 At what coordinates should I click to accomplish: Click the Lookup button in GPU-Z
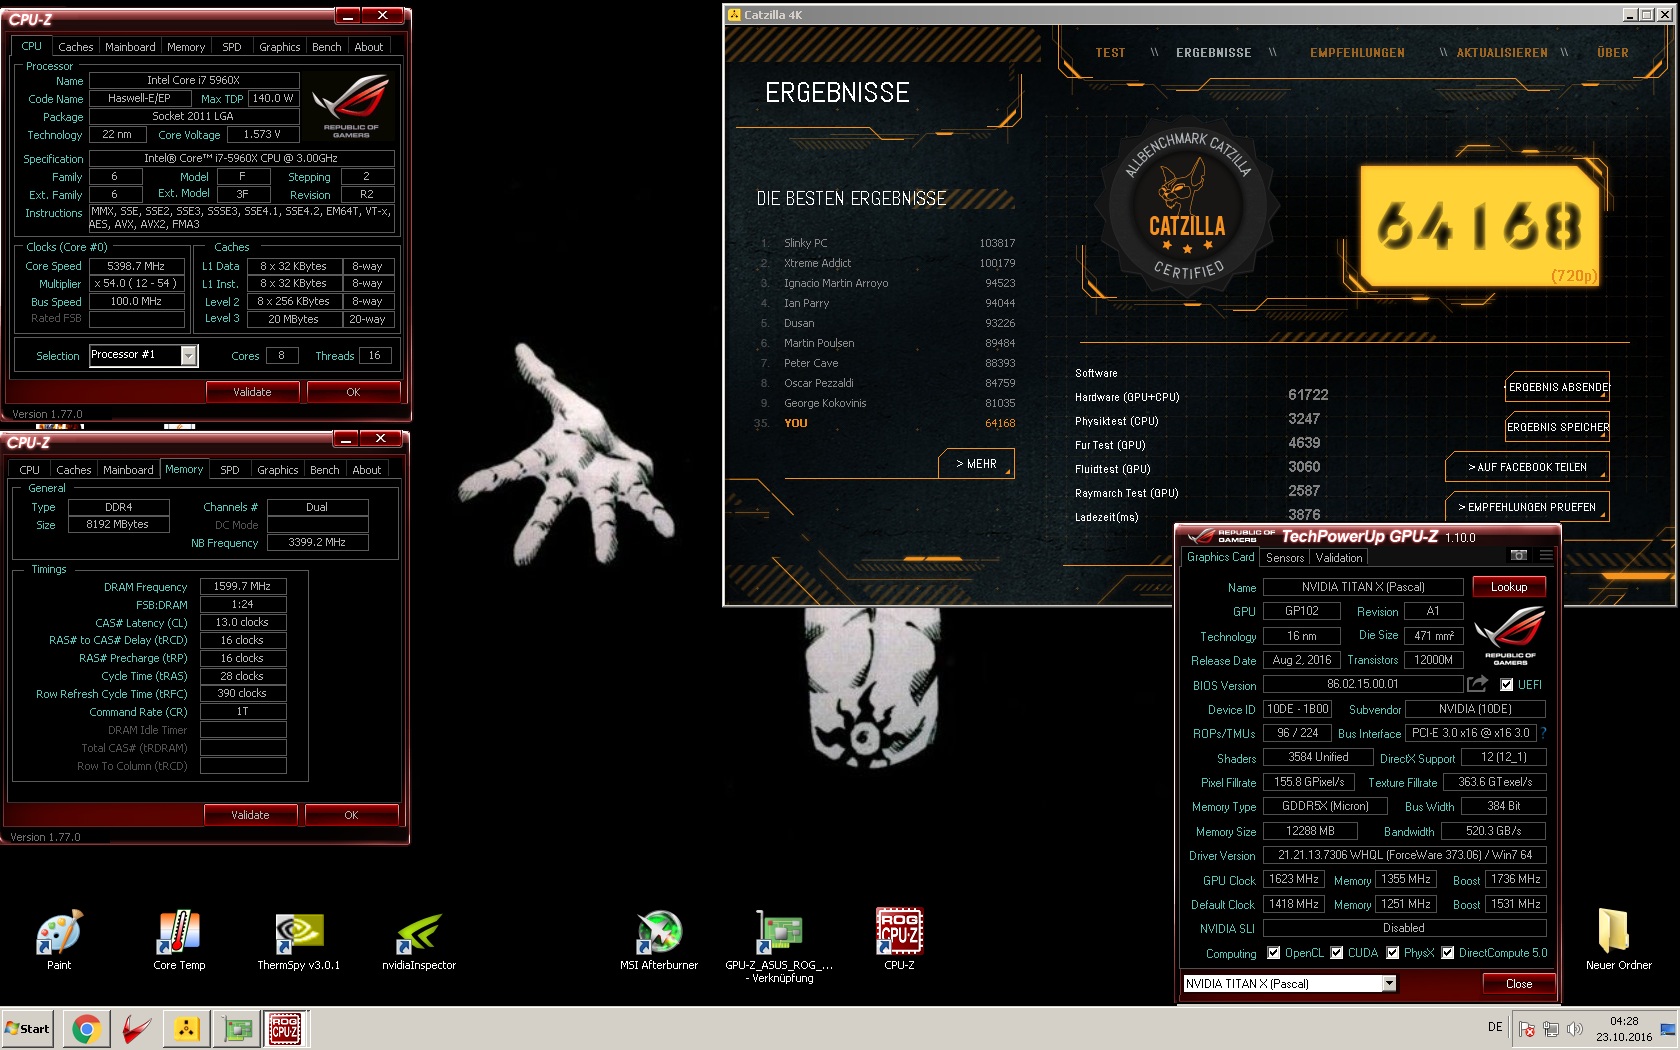coord(1508,587)
